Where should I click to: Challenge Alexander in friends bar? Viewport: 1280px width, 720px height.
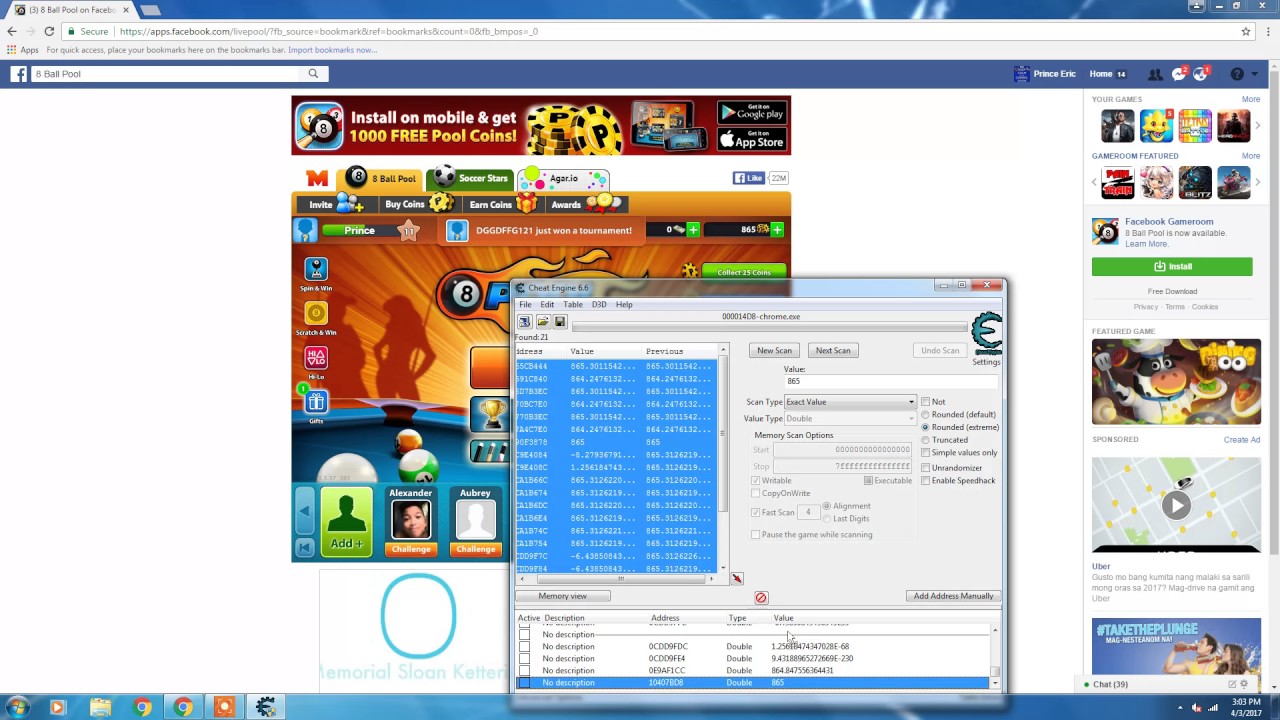coord(411,549)
